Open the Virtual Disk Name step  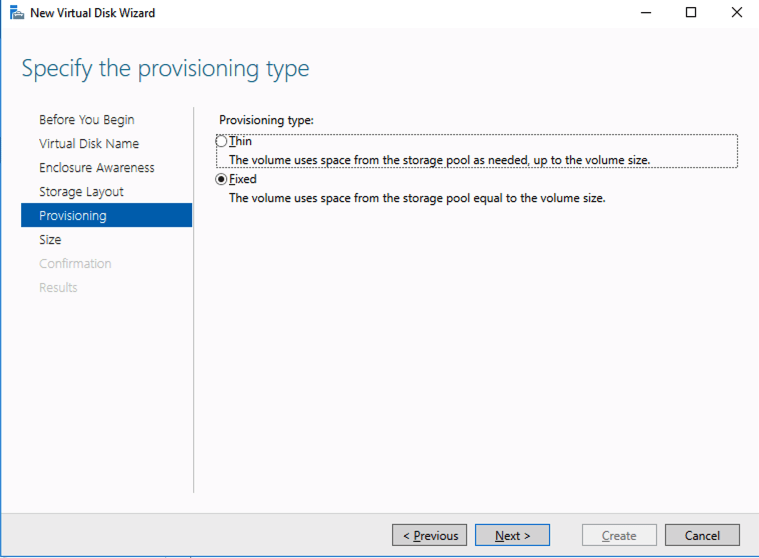coord(89,144)
